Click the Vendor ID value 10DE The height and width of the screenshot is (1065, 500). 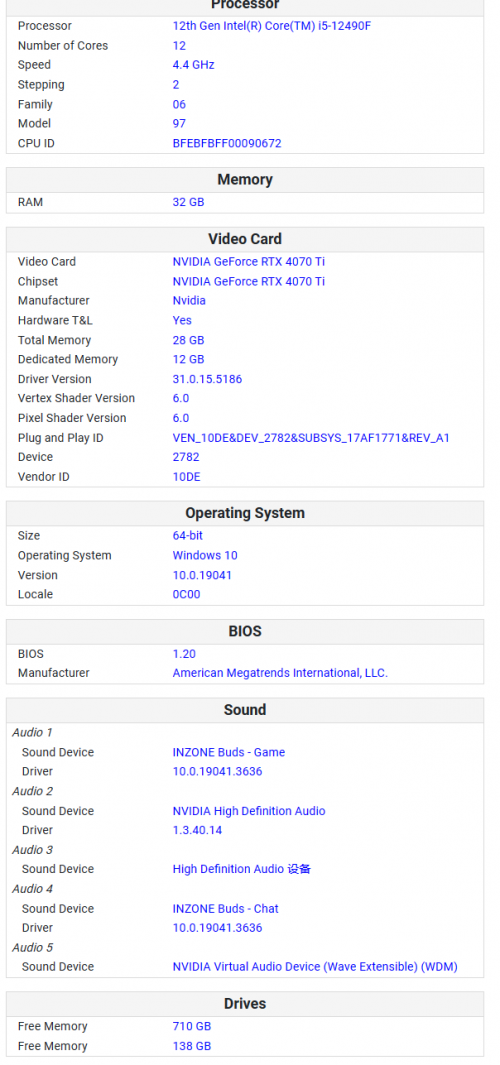click(x=186, y=477)
